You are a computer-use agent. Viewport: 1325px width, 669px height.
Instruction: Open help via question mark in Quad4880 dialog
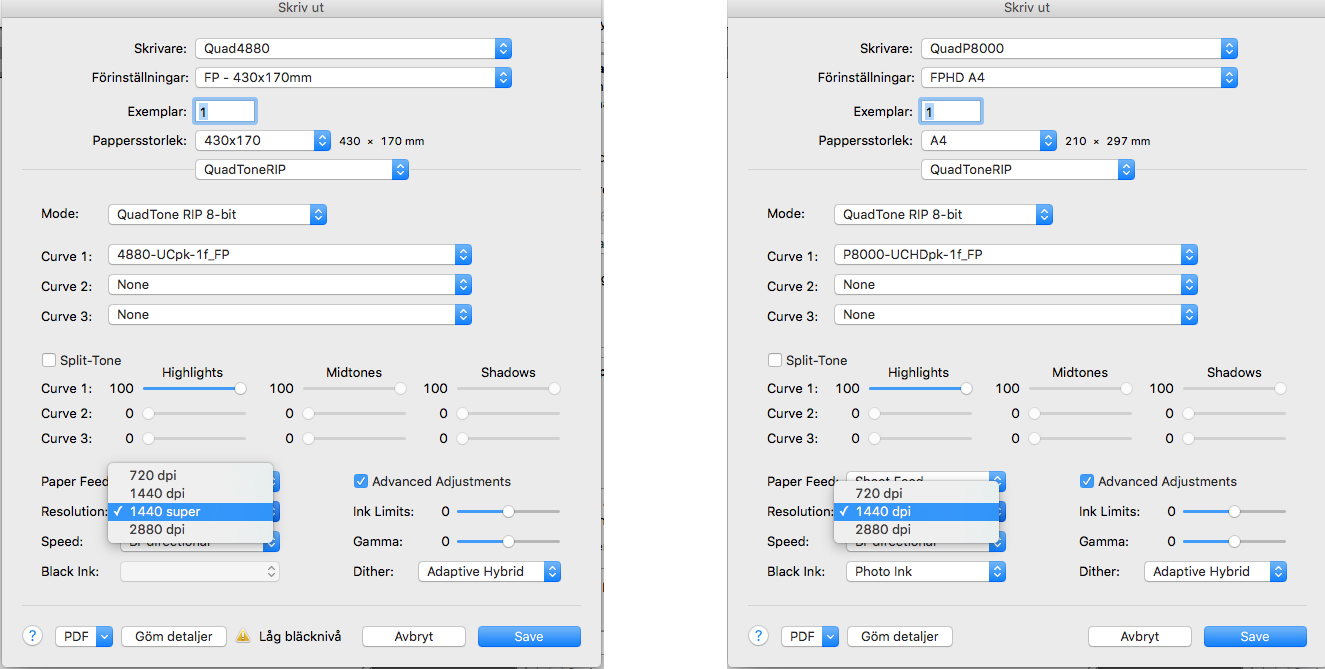click(x=33, y=636)
